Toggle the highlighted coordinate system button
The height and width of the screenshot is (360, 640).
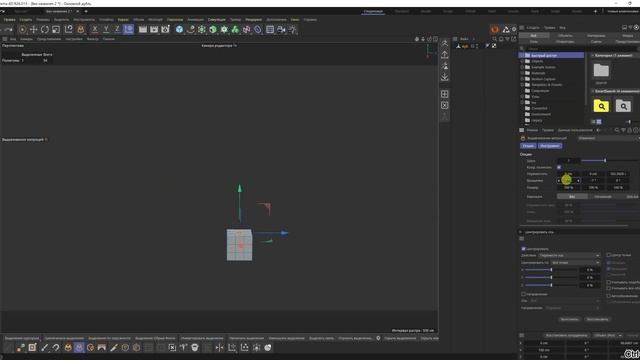(x=129, y=29)
